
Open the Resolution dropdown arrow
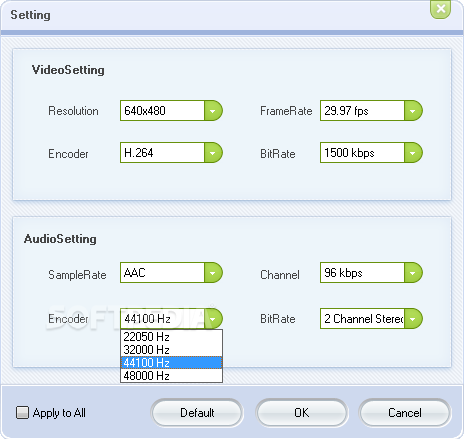(x=213, y=111)
